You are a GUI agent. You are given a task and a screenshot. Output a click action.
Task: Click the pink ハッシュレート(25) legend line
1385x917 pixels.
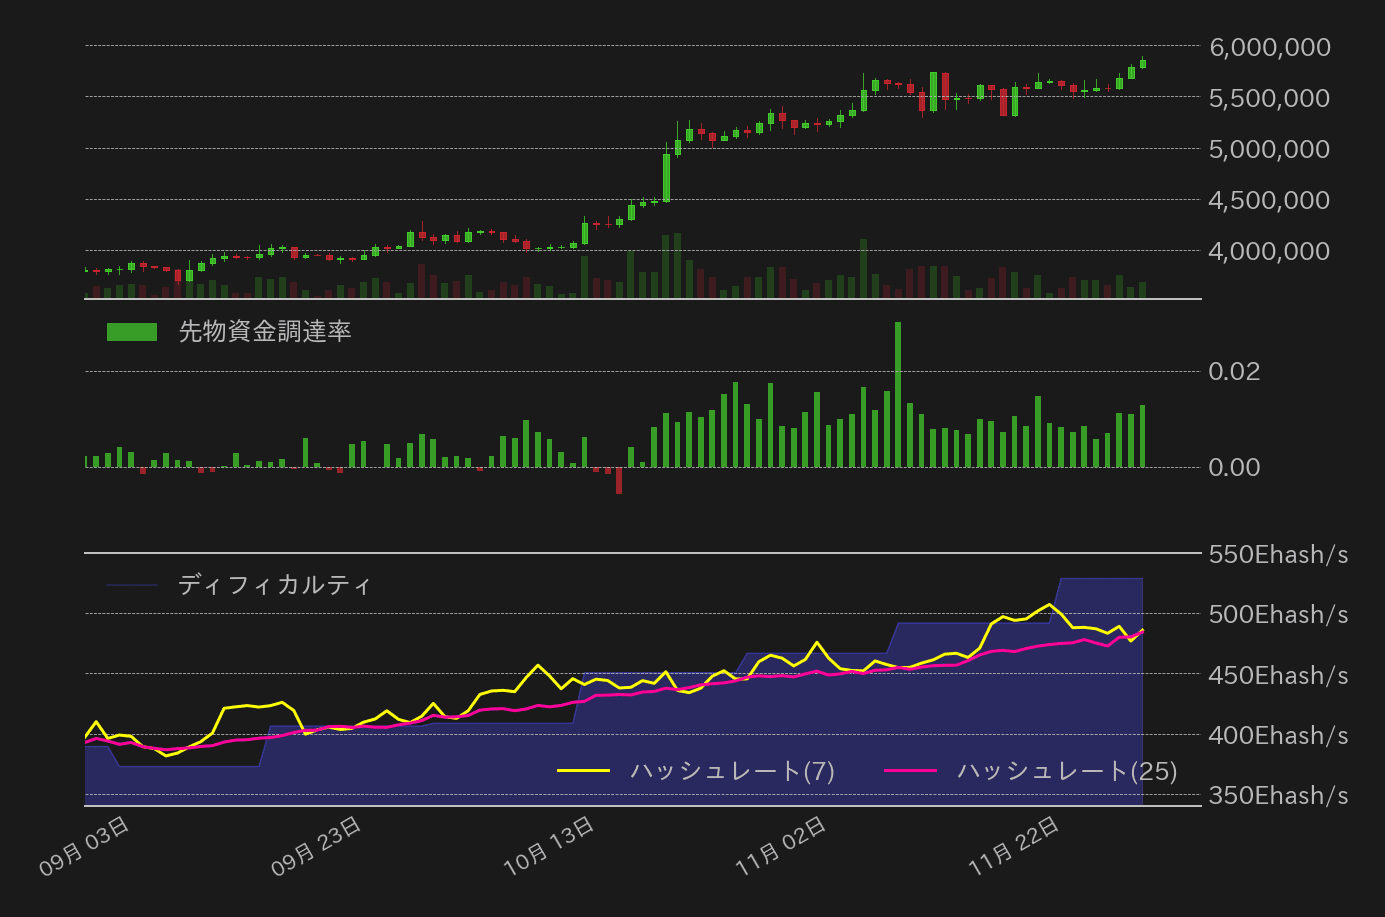coord(910,771)
